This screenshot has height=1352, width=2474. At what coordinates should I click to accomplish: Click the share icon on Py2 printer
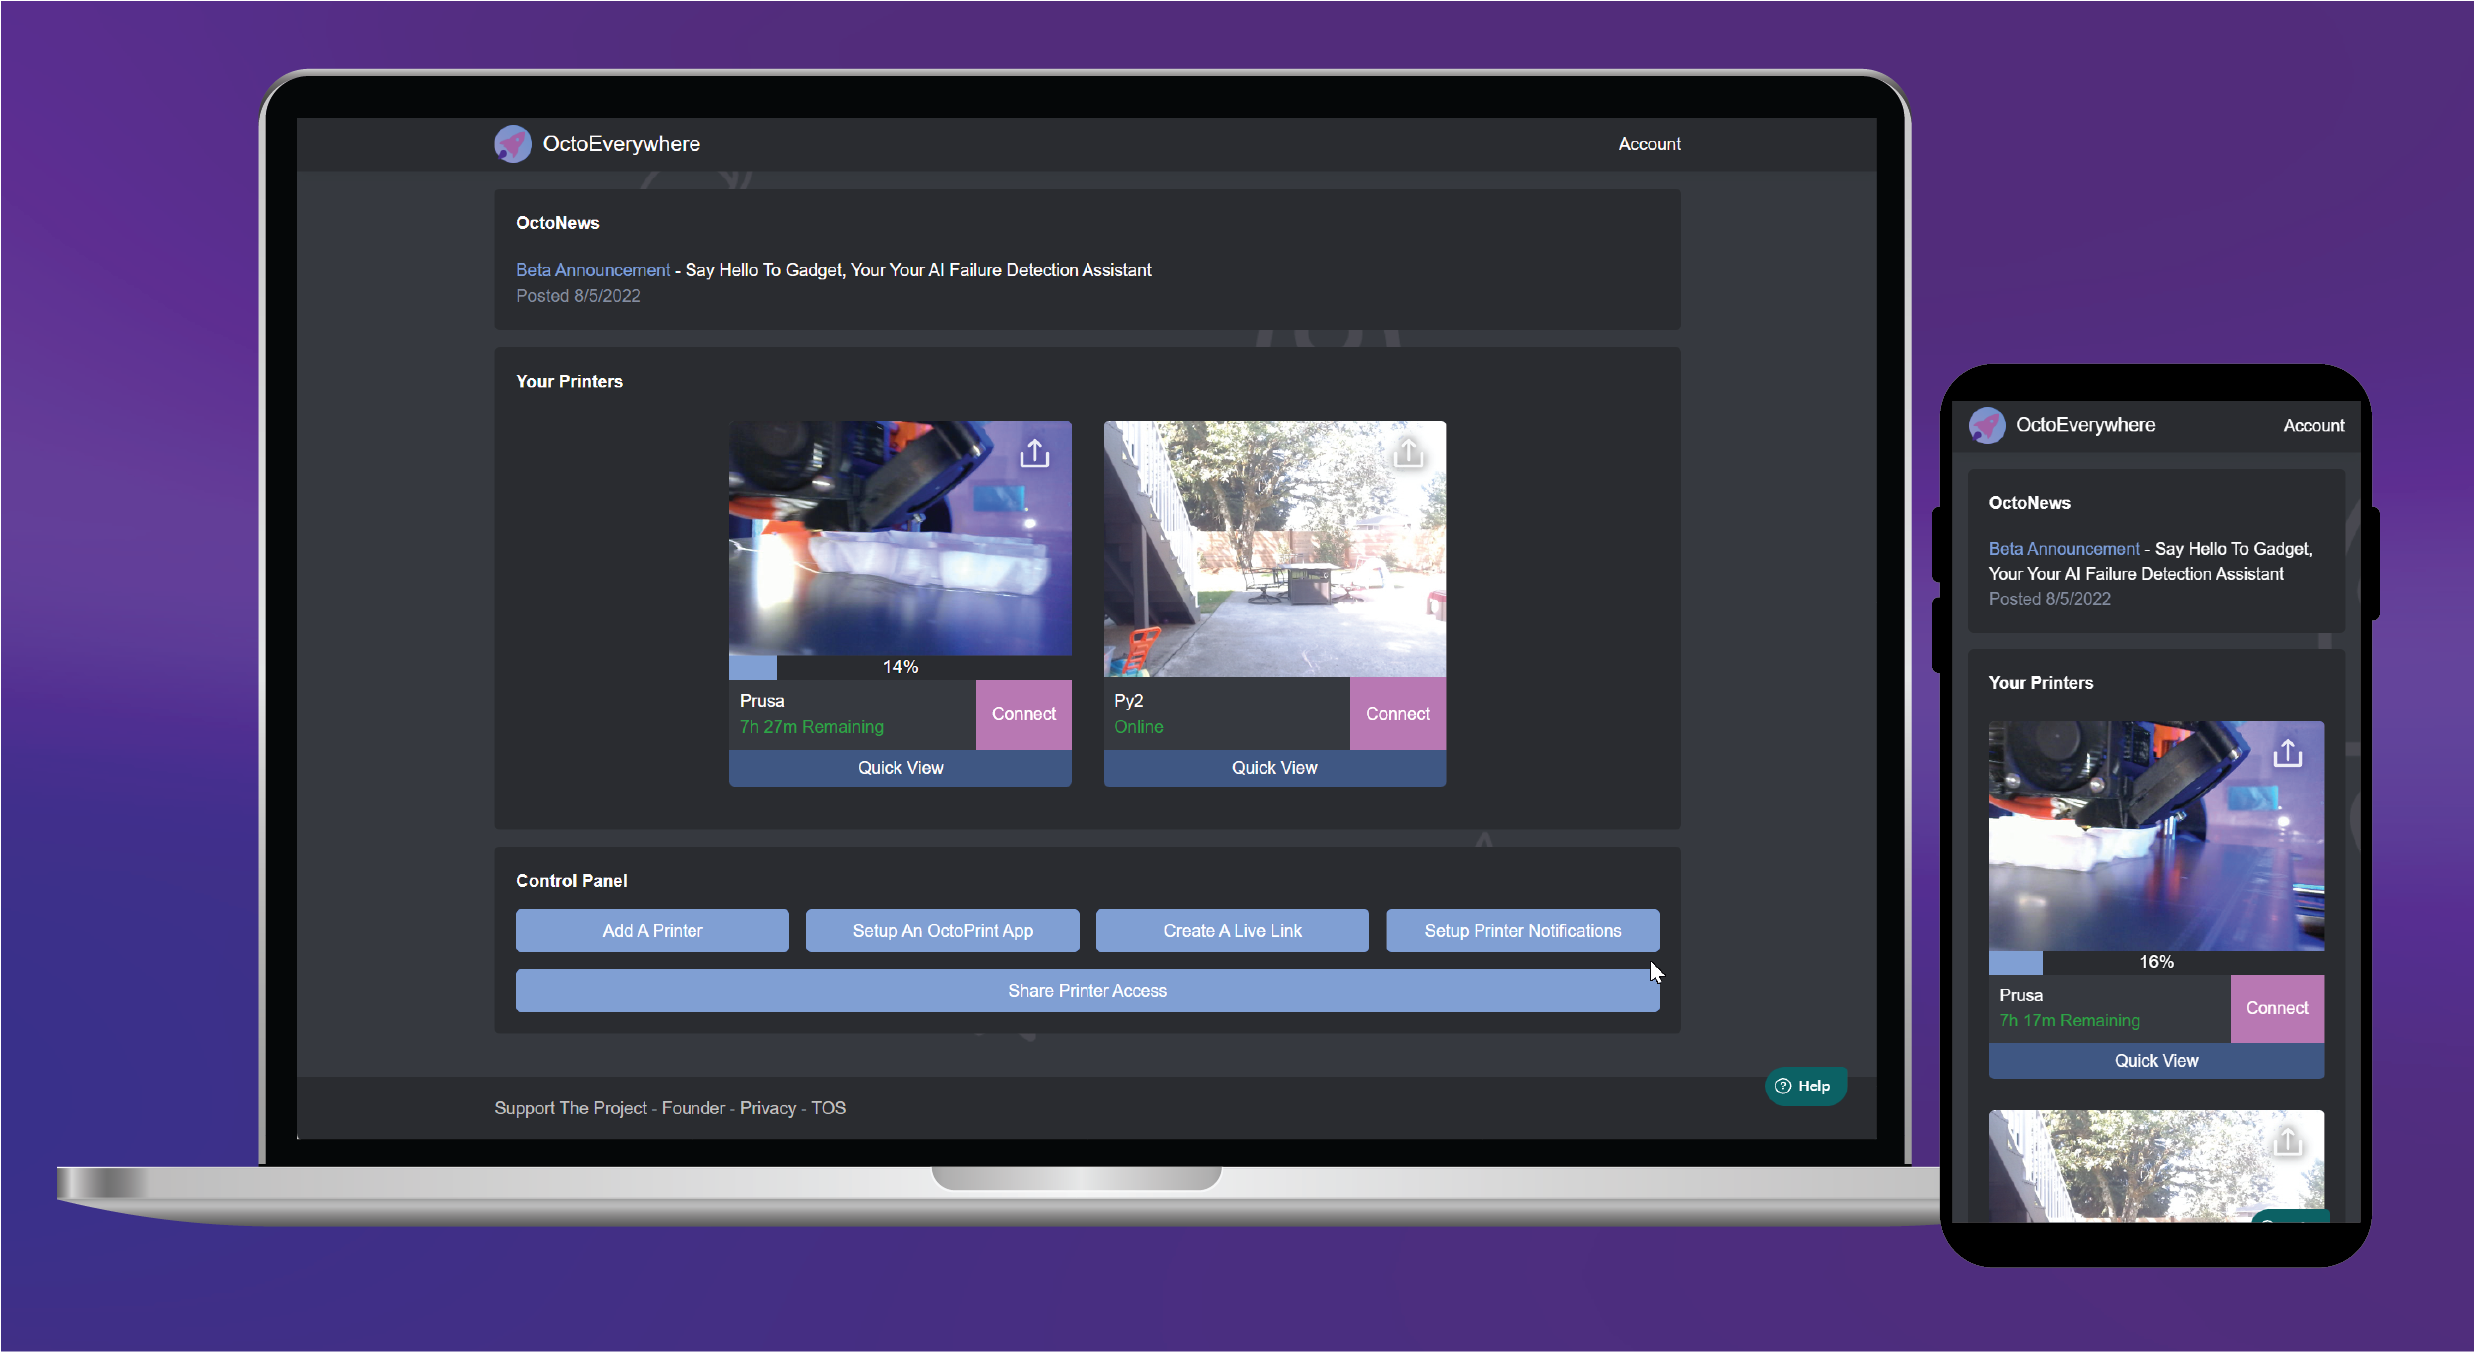1410,453
